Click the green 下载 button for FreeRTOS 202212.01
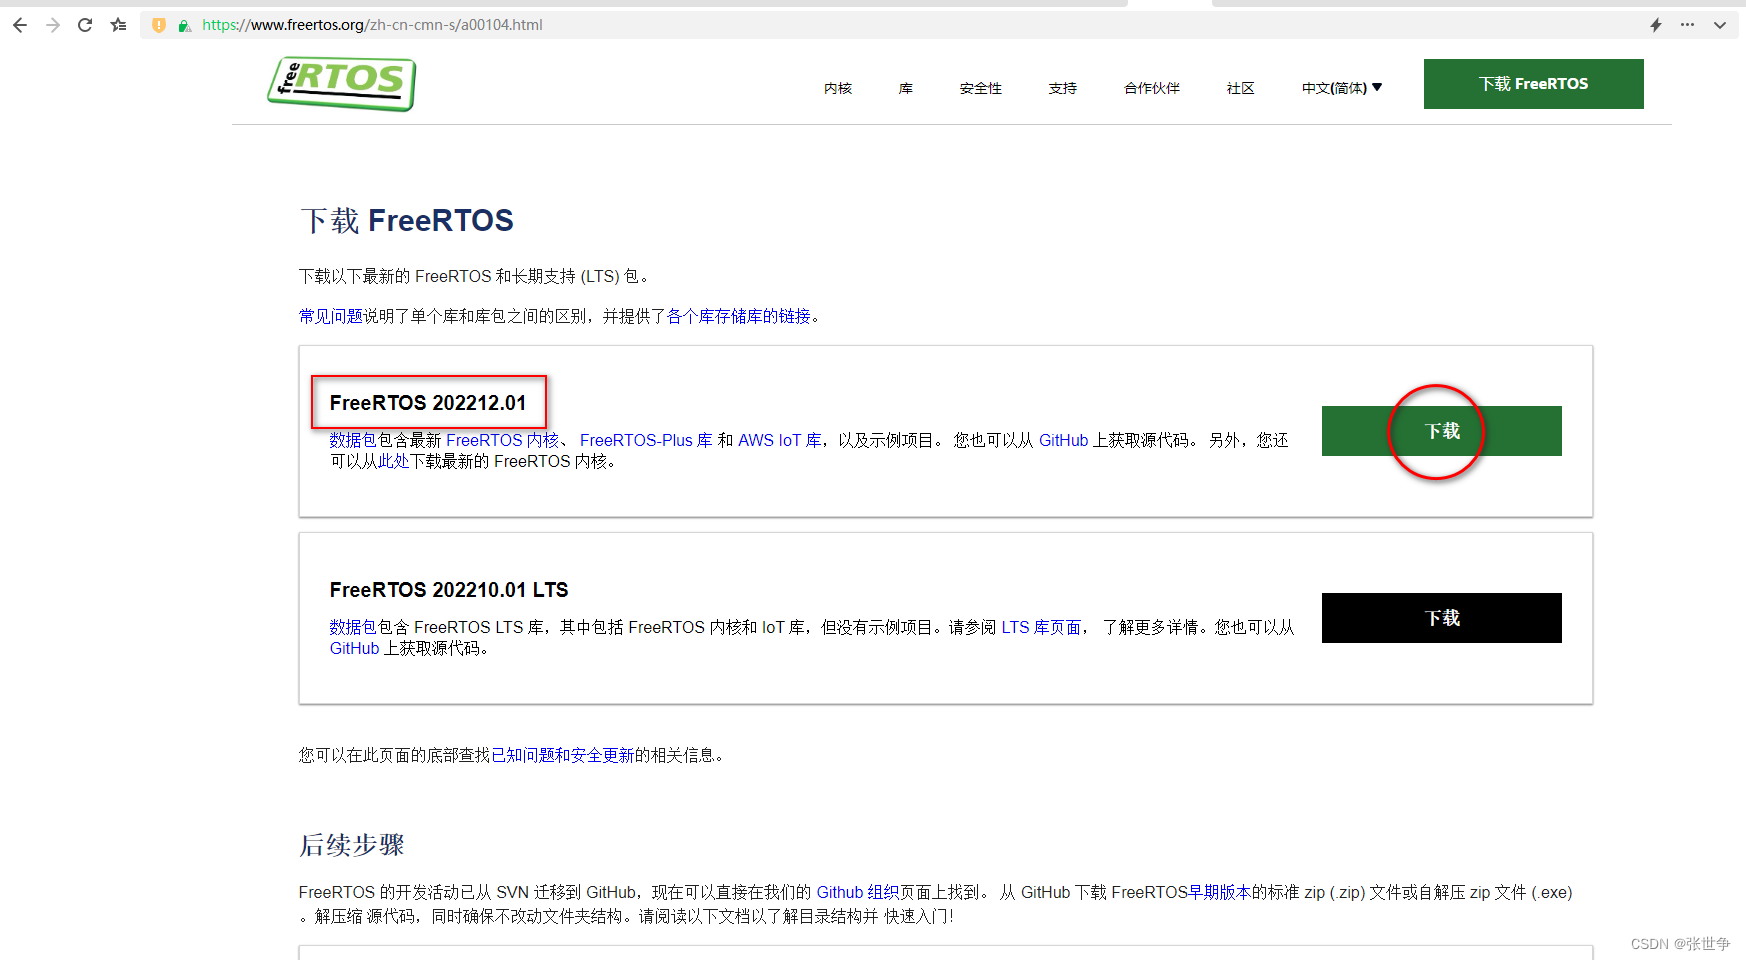1746x960 pixels. [x=1442, y=431]
